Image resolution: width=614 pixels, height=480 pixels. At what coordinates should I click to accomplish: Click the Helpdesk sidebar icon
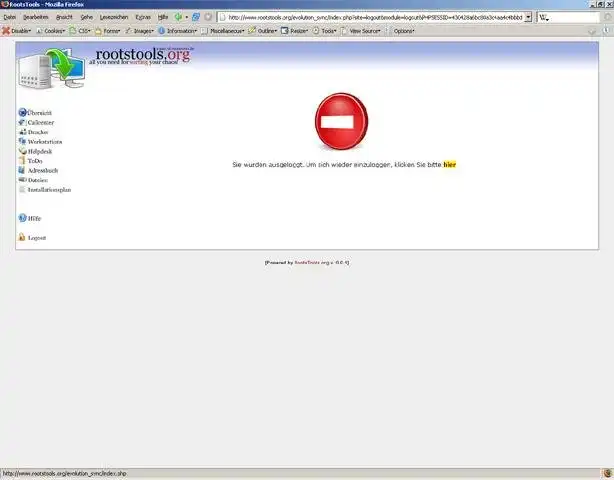coord(23,151)
